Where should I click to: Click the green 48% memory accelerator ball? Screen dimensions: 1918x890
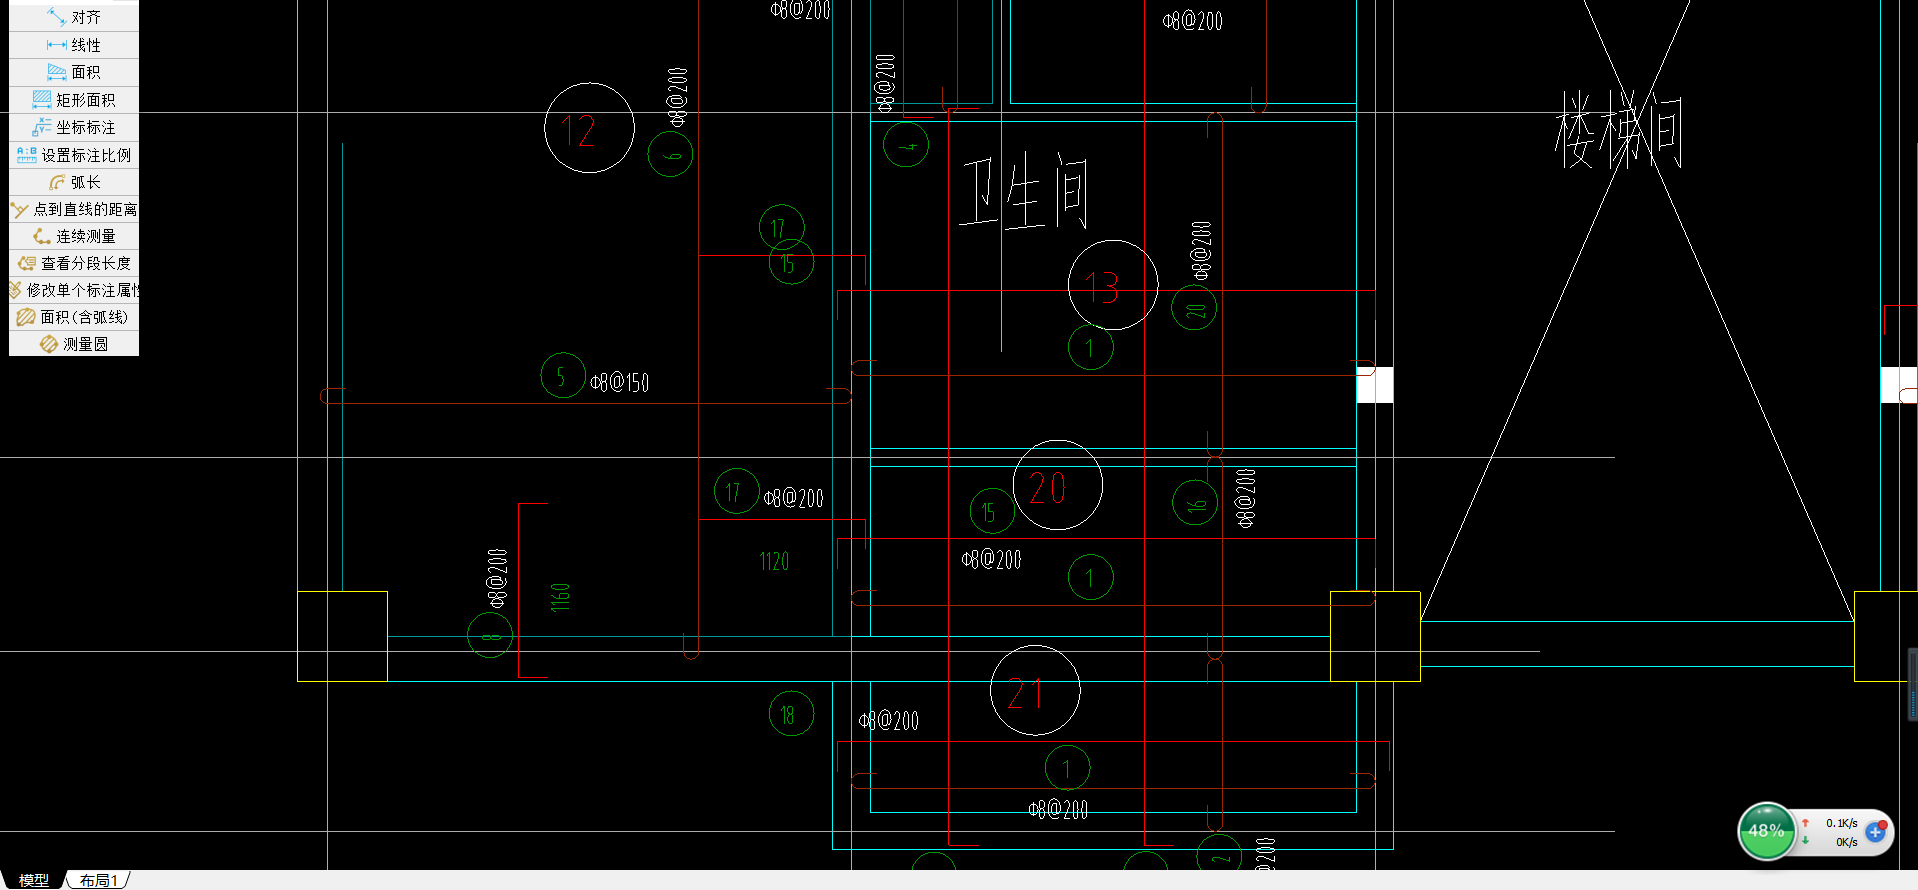[x=1766, y=831]
